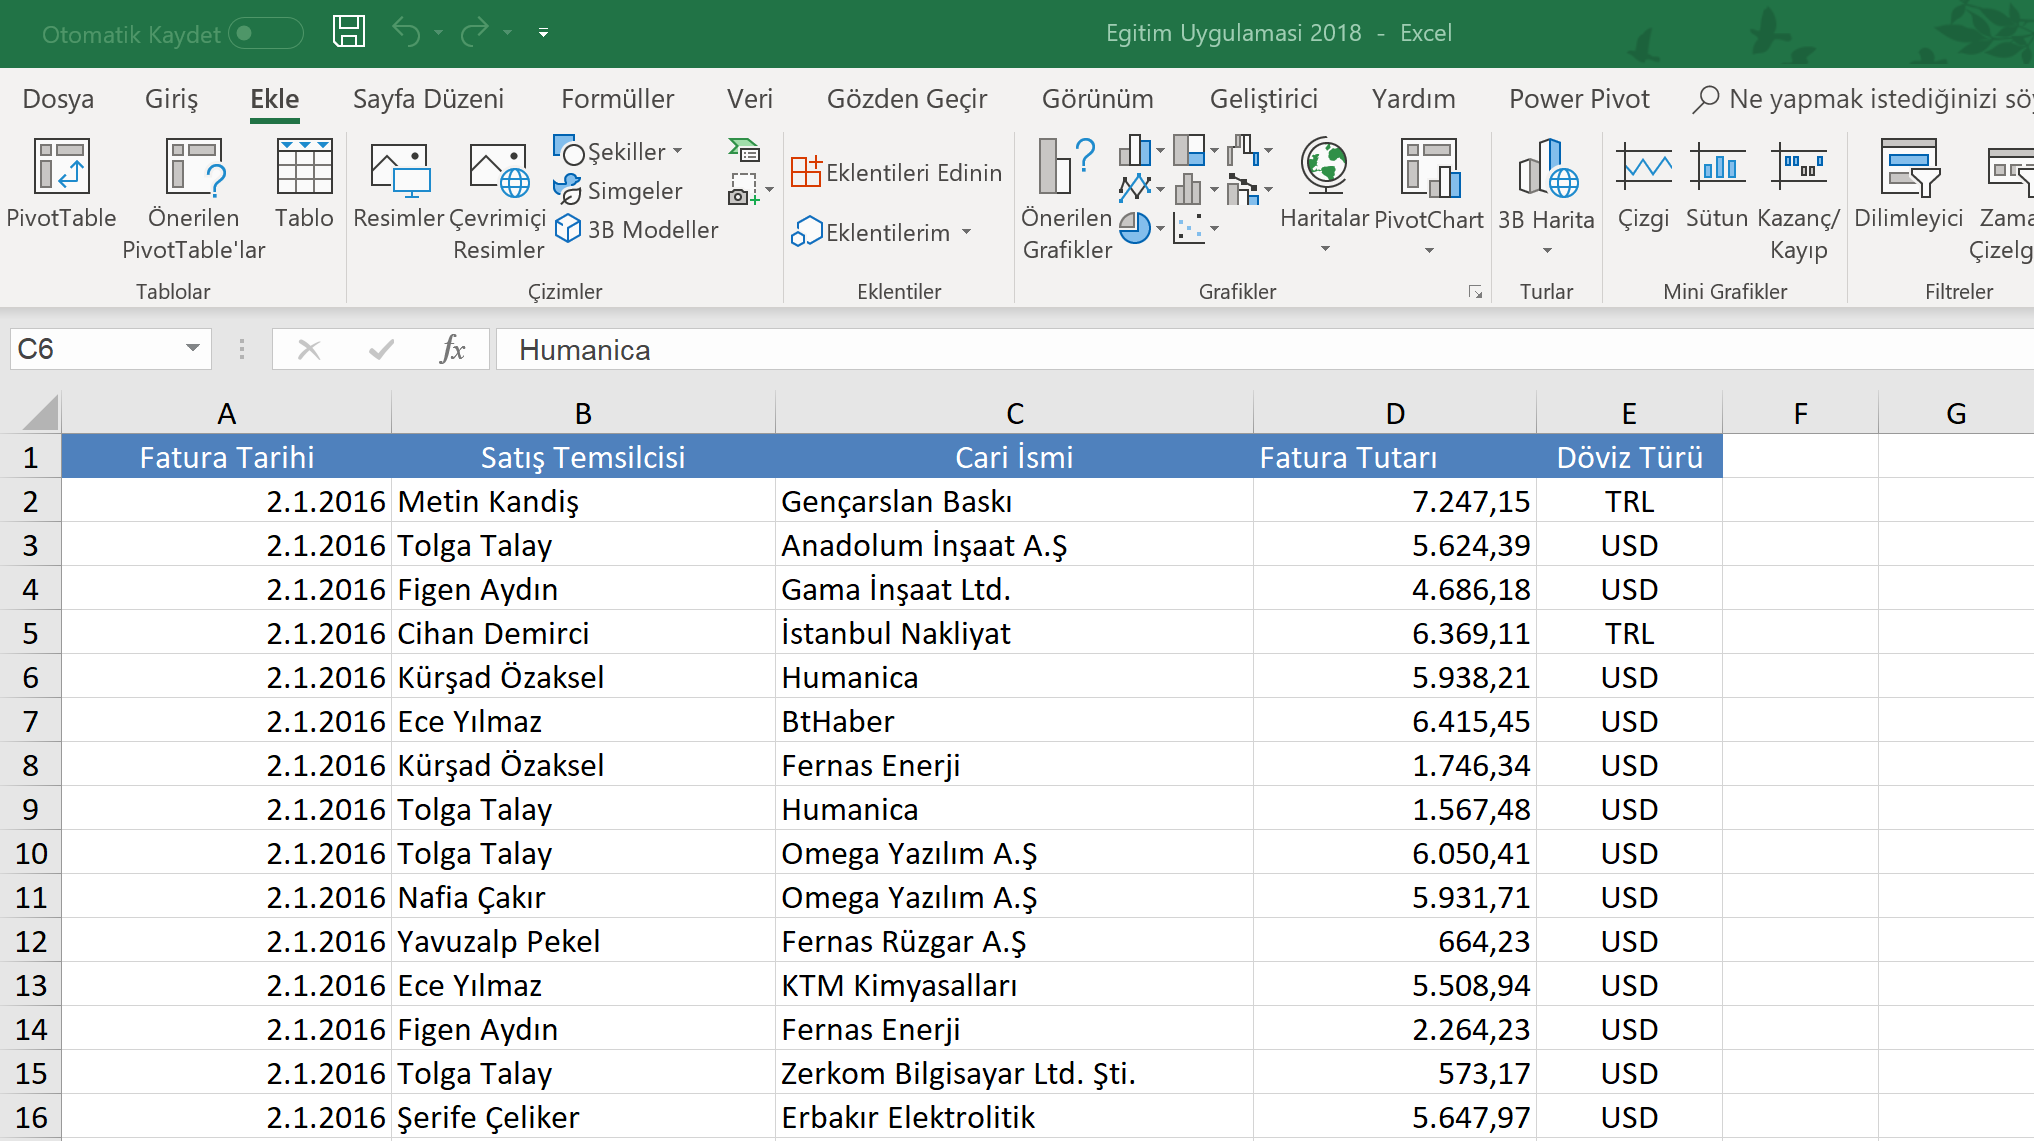
Task: Insert a Tablo from the ribbon
Action: (x=304, y=167)
